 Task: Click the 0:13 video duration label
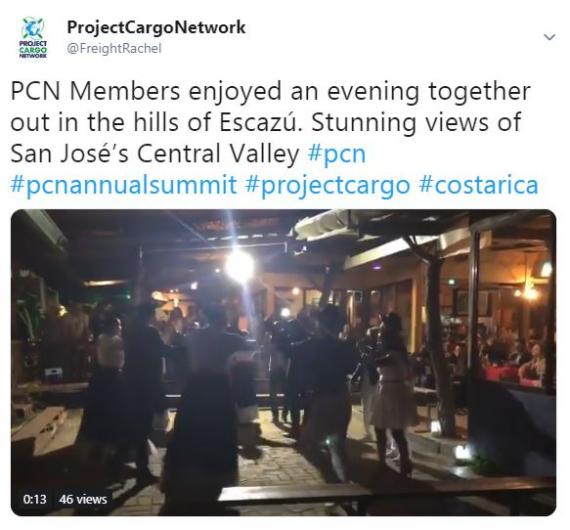(35, 499)
